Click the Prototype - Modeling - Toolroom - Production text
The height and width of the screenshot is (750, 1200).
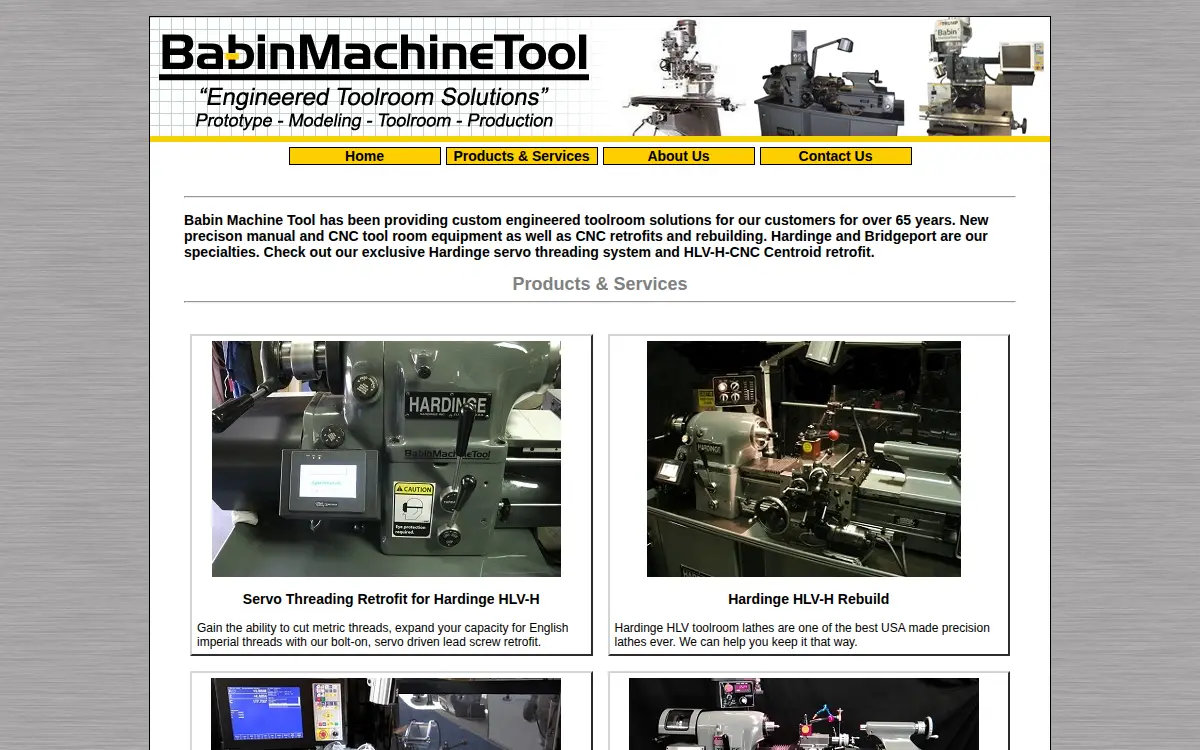coord(374,121)
